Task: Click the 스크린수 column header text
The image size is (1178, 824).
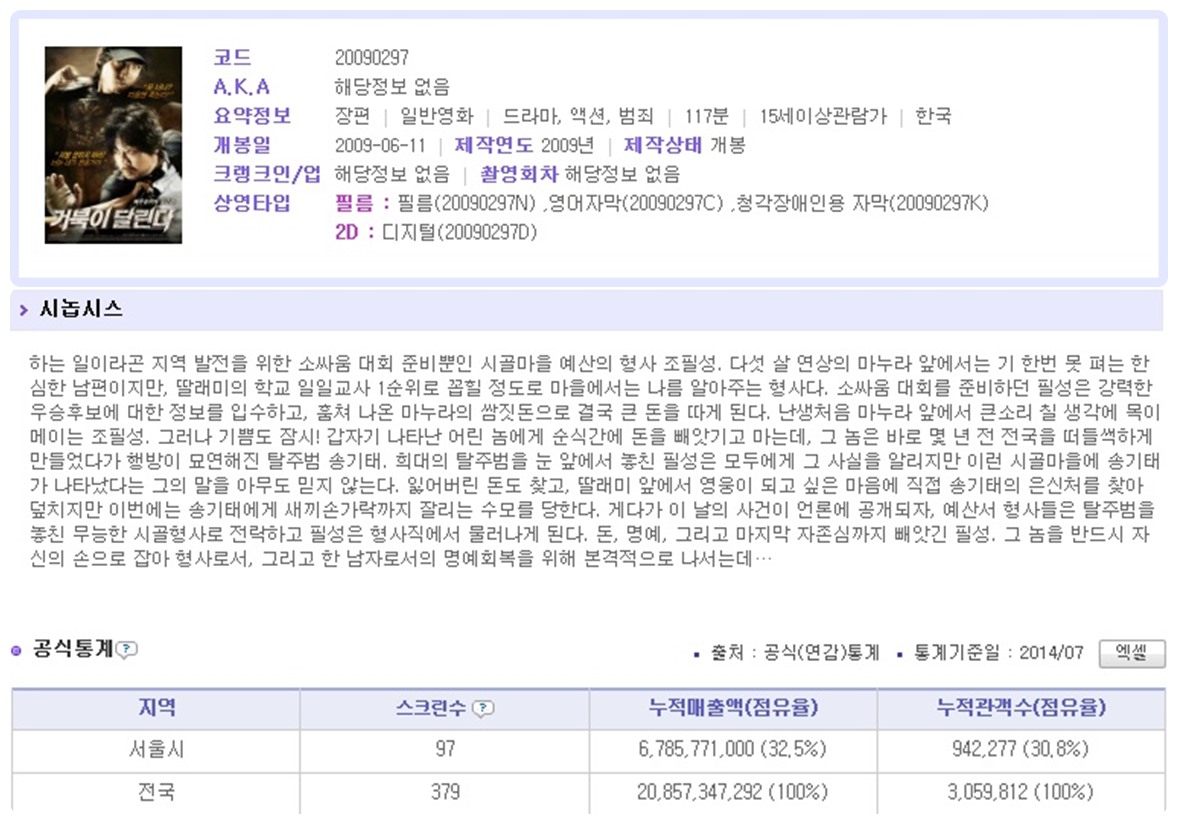Action: click(x=430, y=709)
